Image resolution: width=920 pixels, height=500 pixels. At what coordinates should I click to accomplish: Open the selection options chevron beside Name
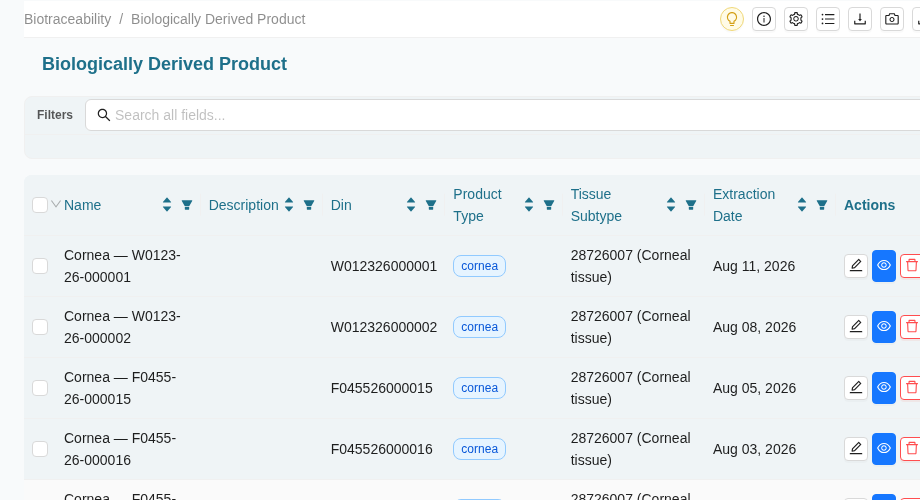[x=56, y=204]
